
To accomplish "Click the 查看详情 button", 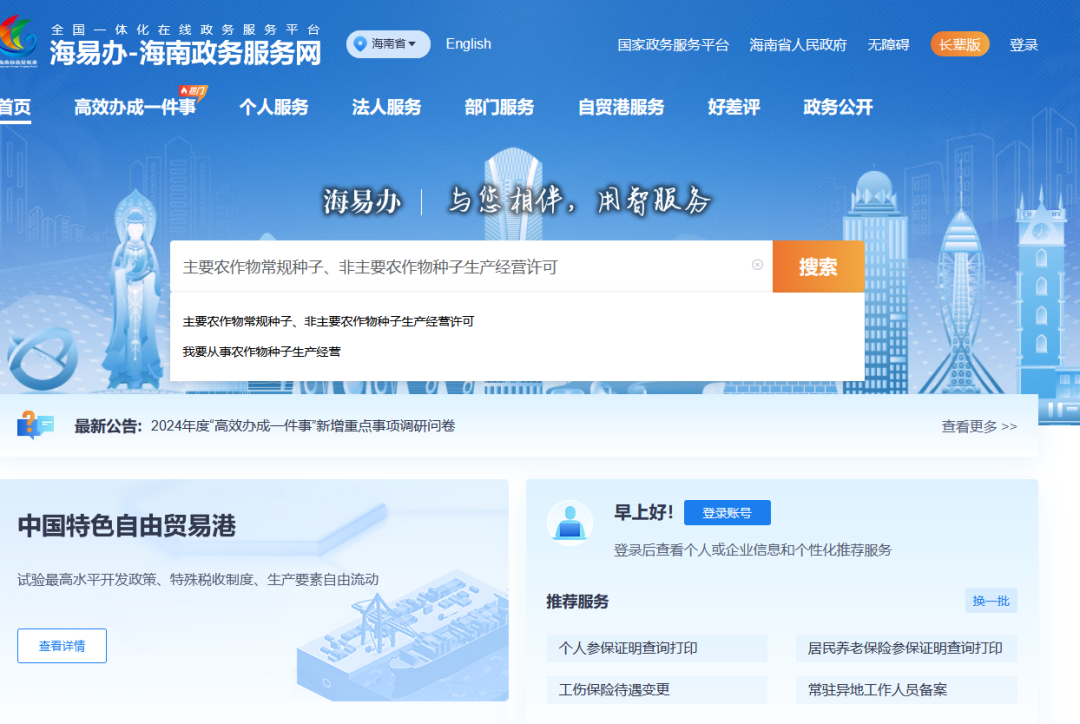I will [62, 645].
